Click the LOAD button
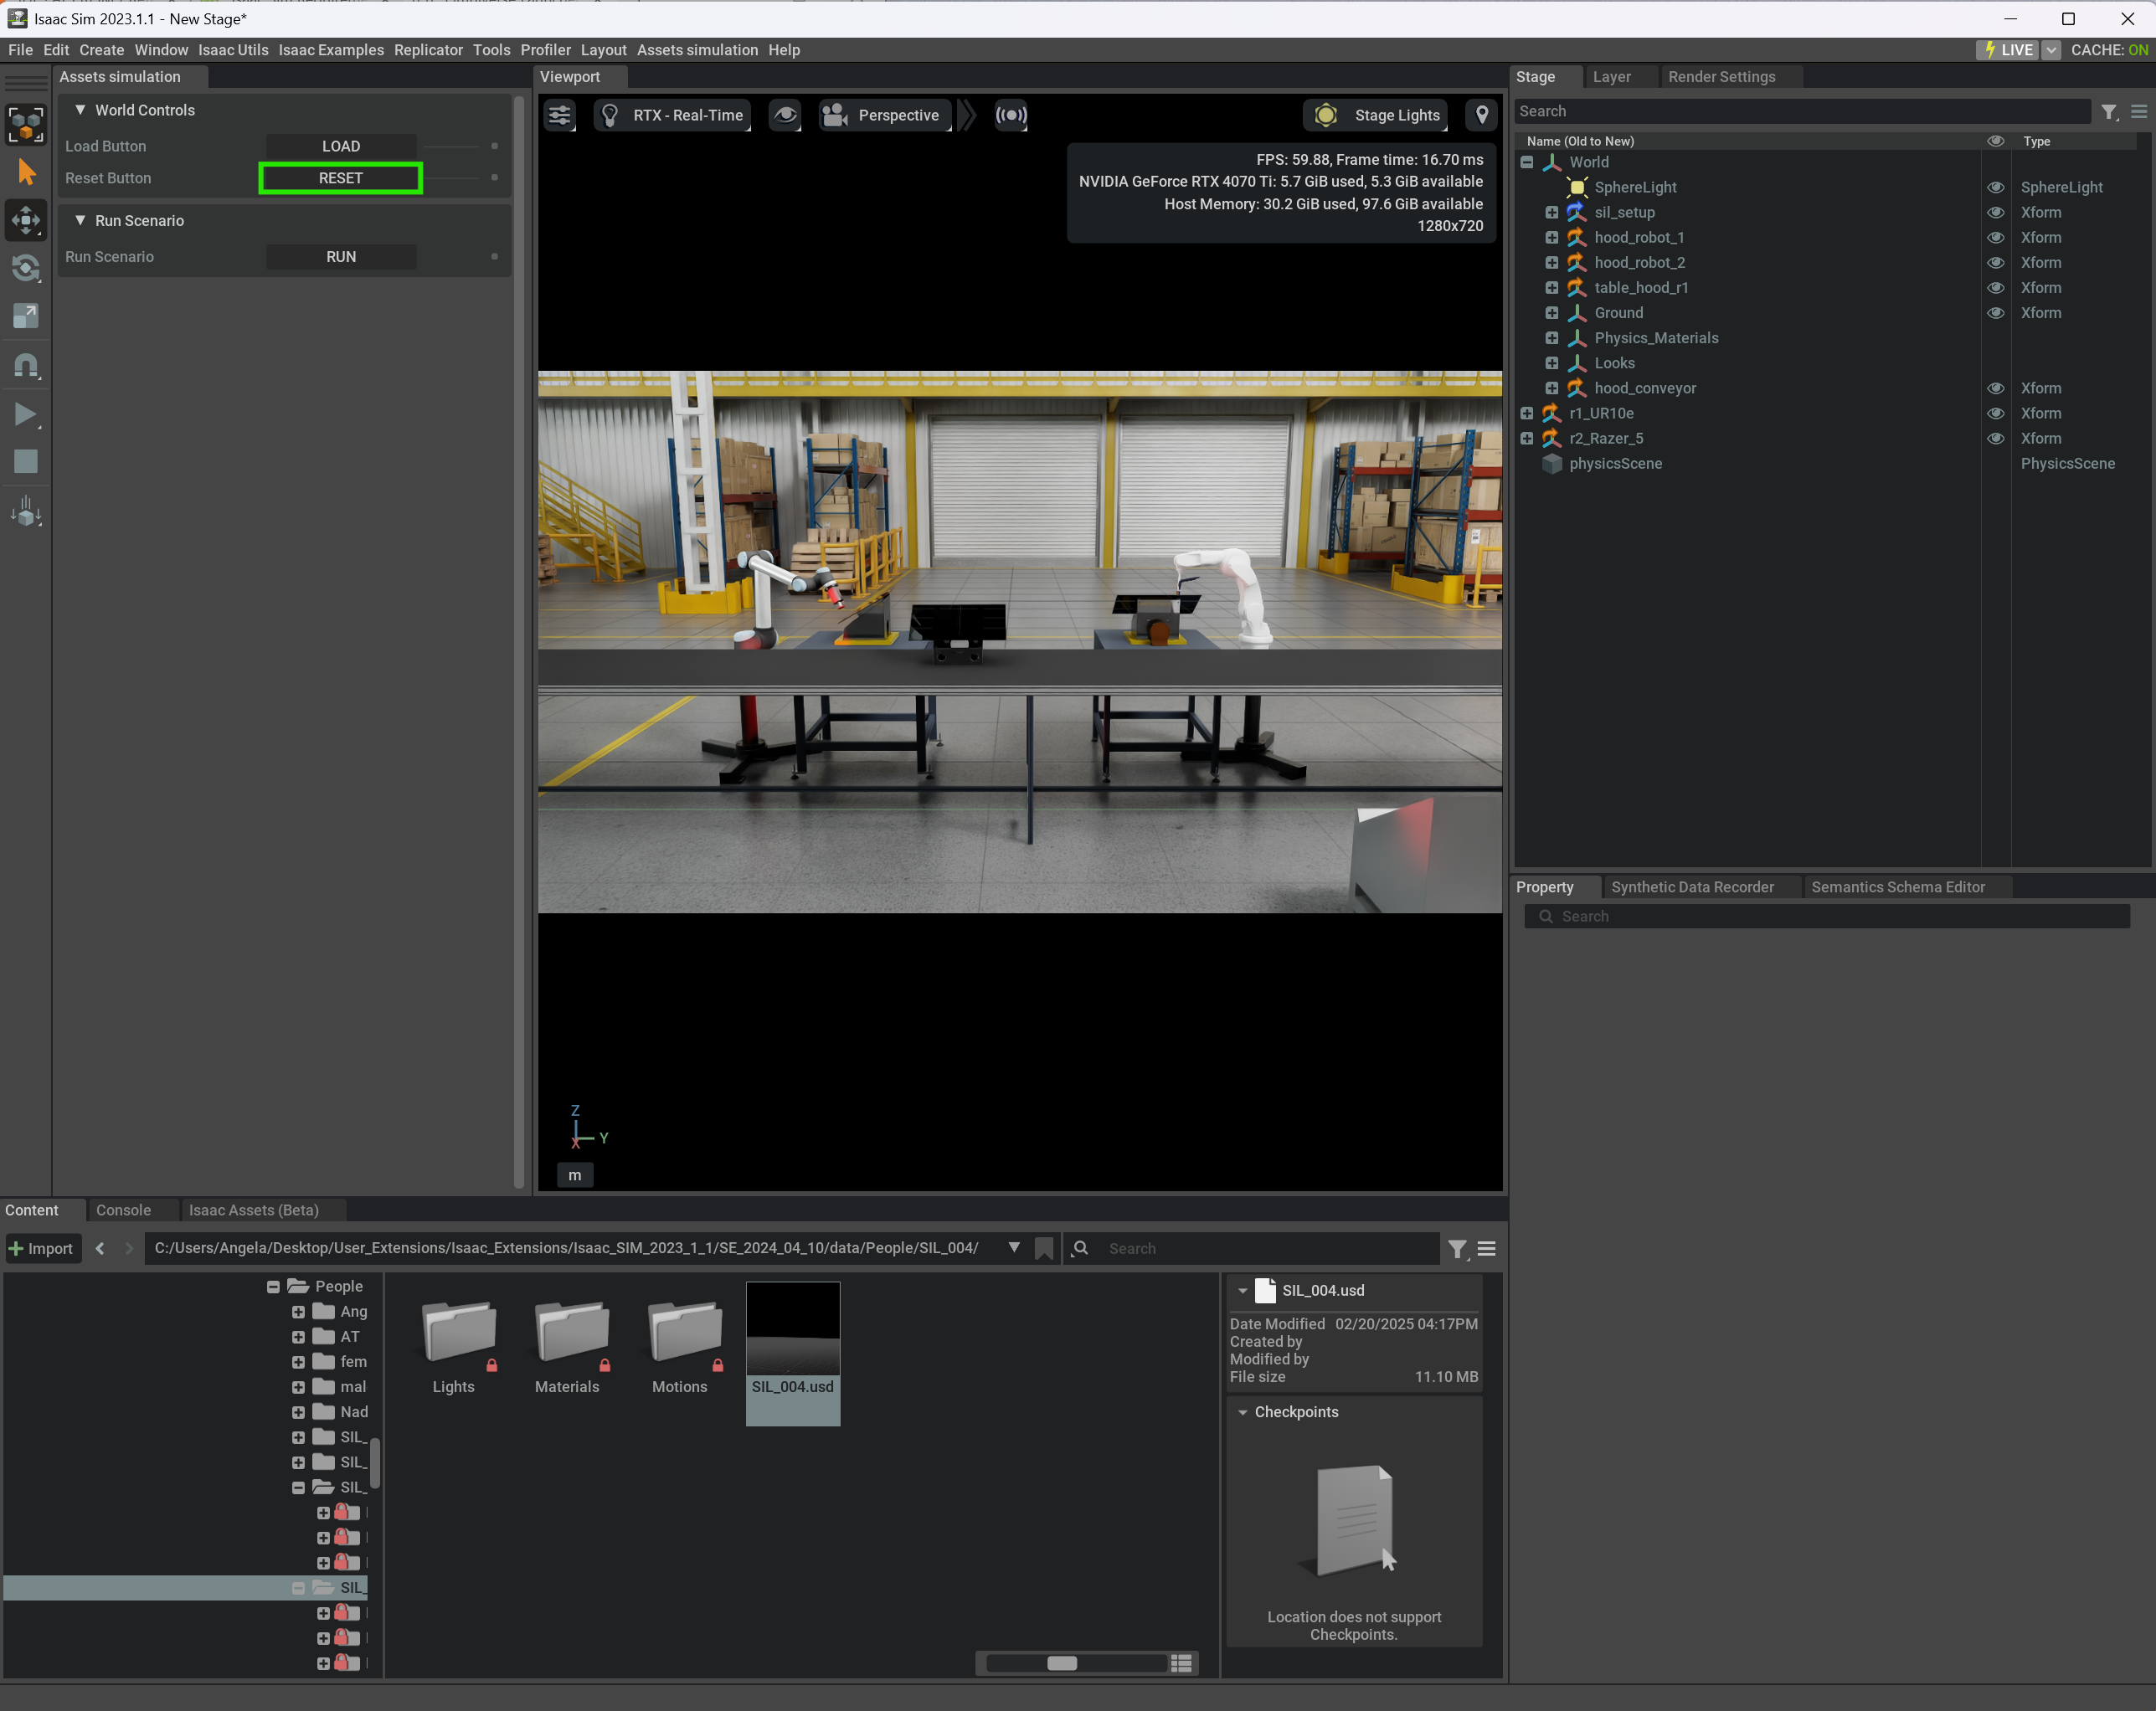Viewport: 2156px width, 1711px height. 341,146
